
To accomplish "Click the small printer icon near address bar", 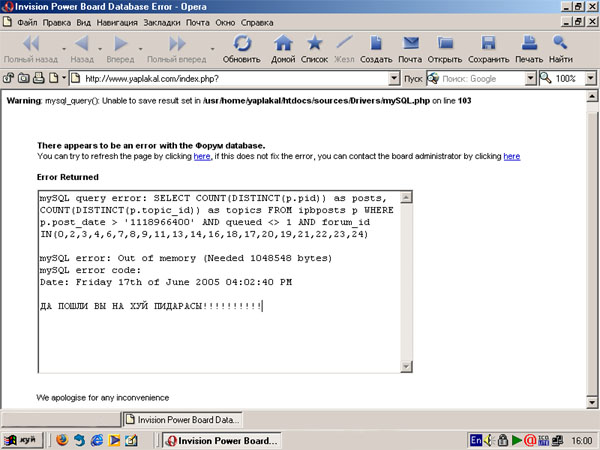I will coord(38,78).
